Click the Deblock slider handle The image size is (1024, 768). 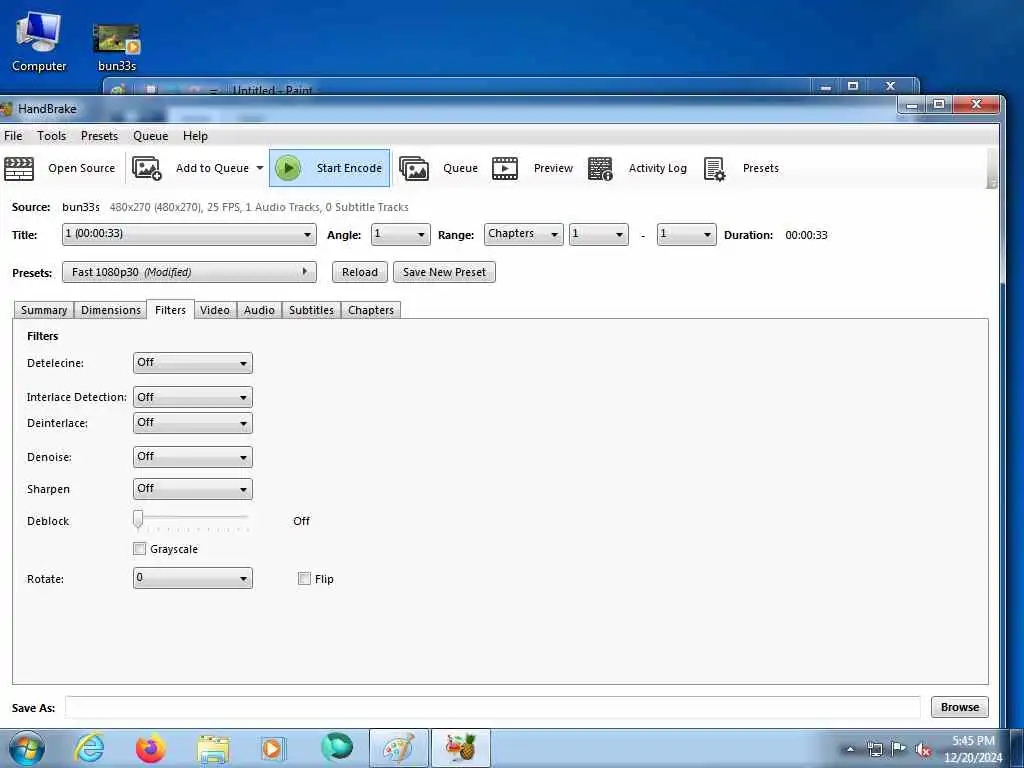tap(138, 519)
